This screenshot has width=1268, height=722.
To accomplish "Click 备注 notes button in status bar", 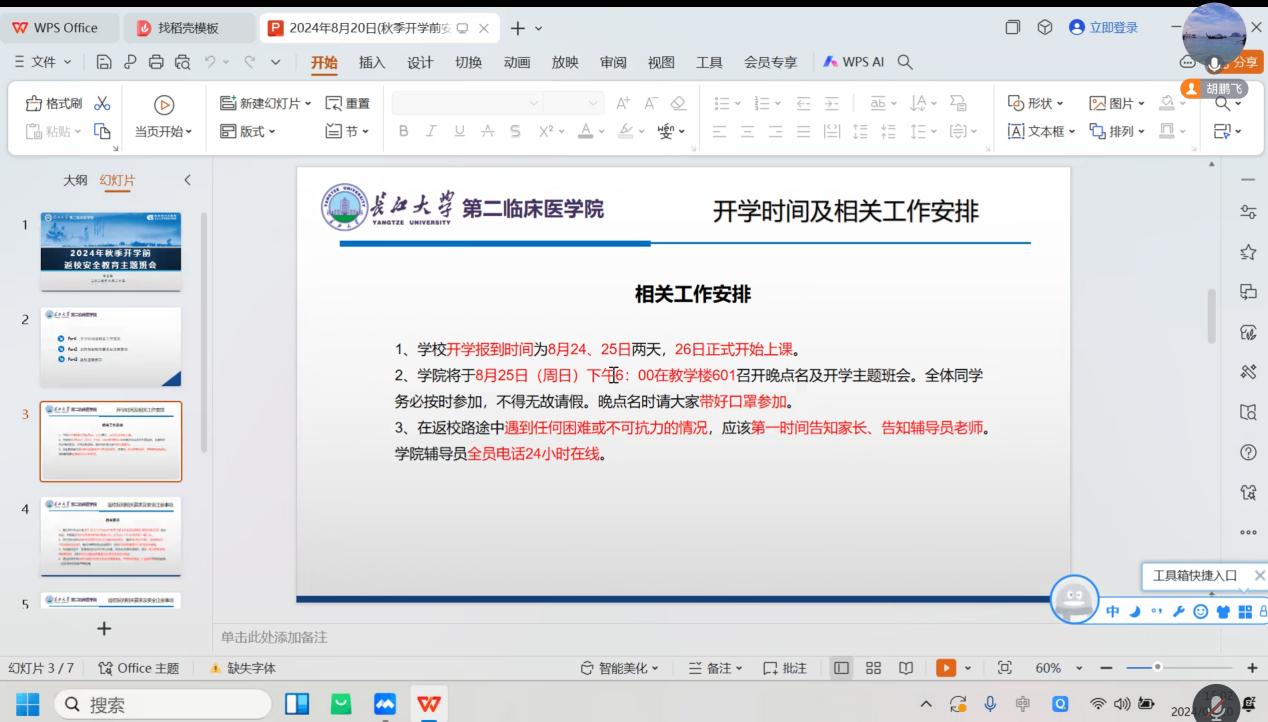I will 716,668.
